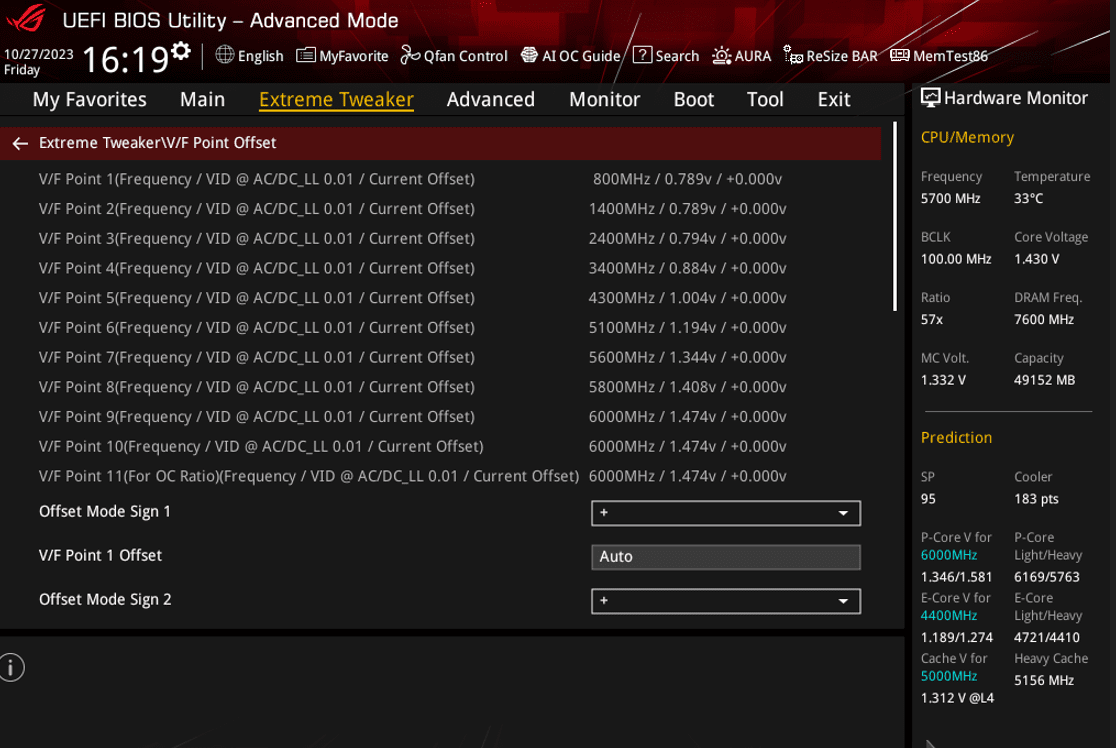Click Qfan Control label

pos(465,56)
